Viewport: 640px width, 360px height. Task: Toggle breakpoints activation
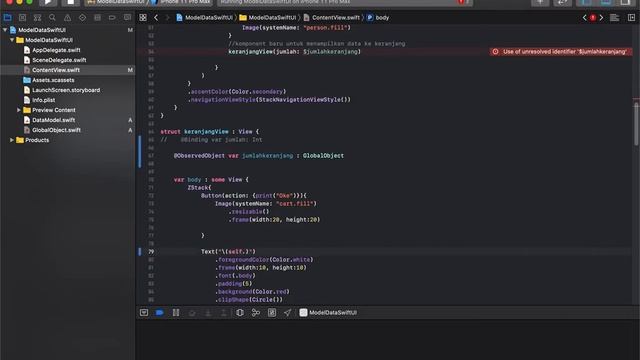pyautogui.click(x=160, y=313)
